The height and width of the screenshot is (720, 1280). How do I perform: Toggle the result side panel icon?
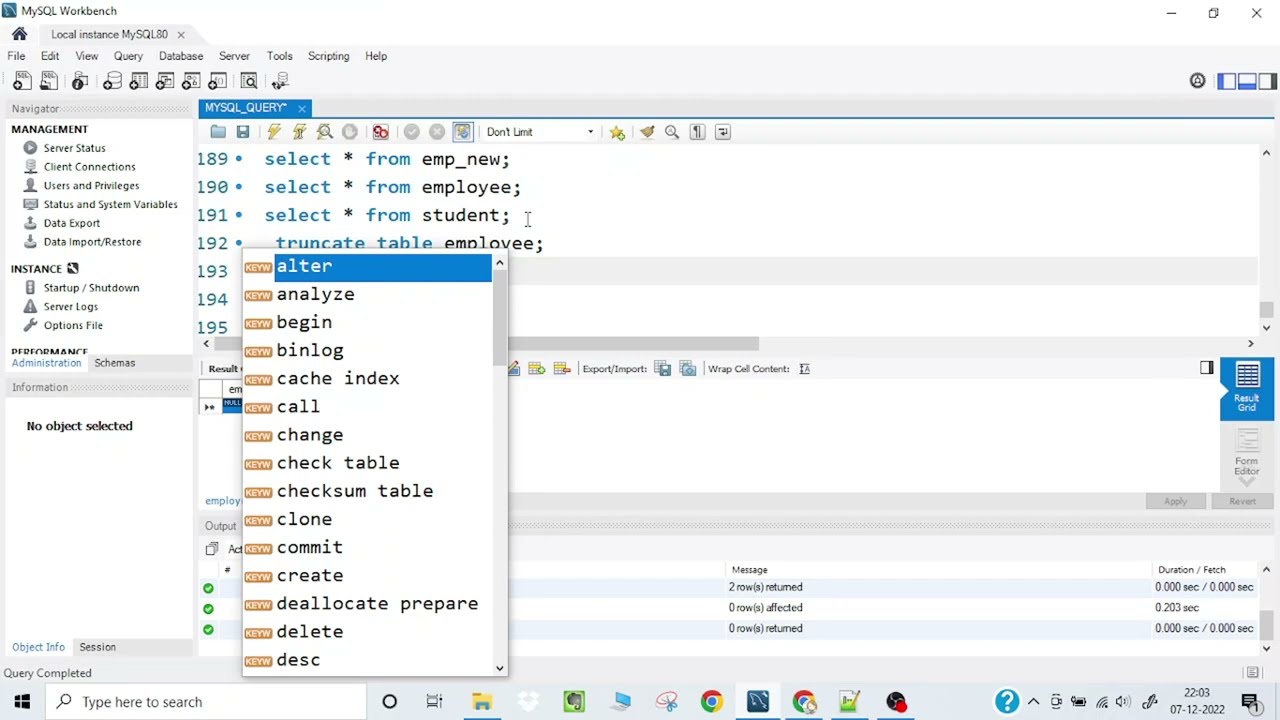[1207, 369]
